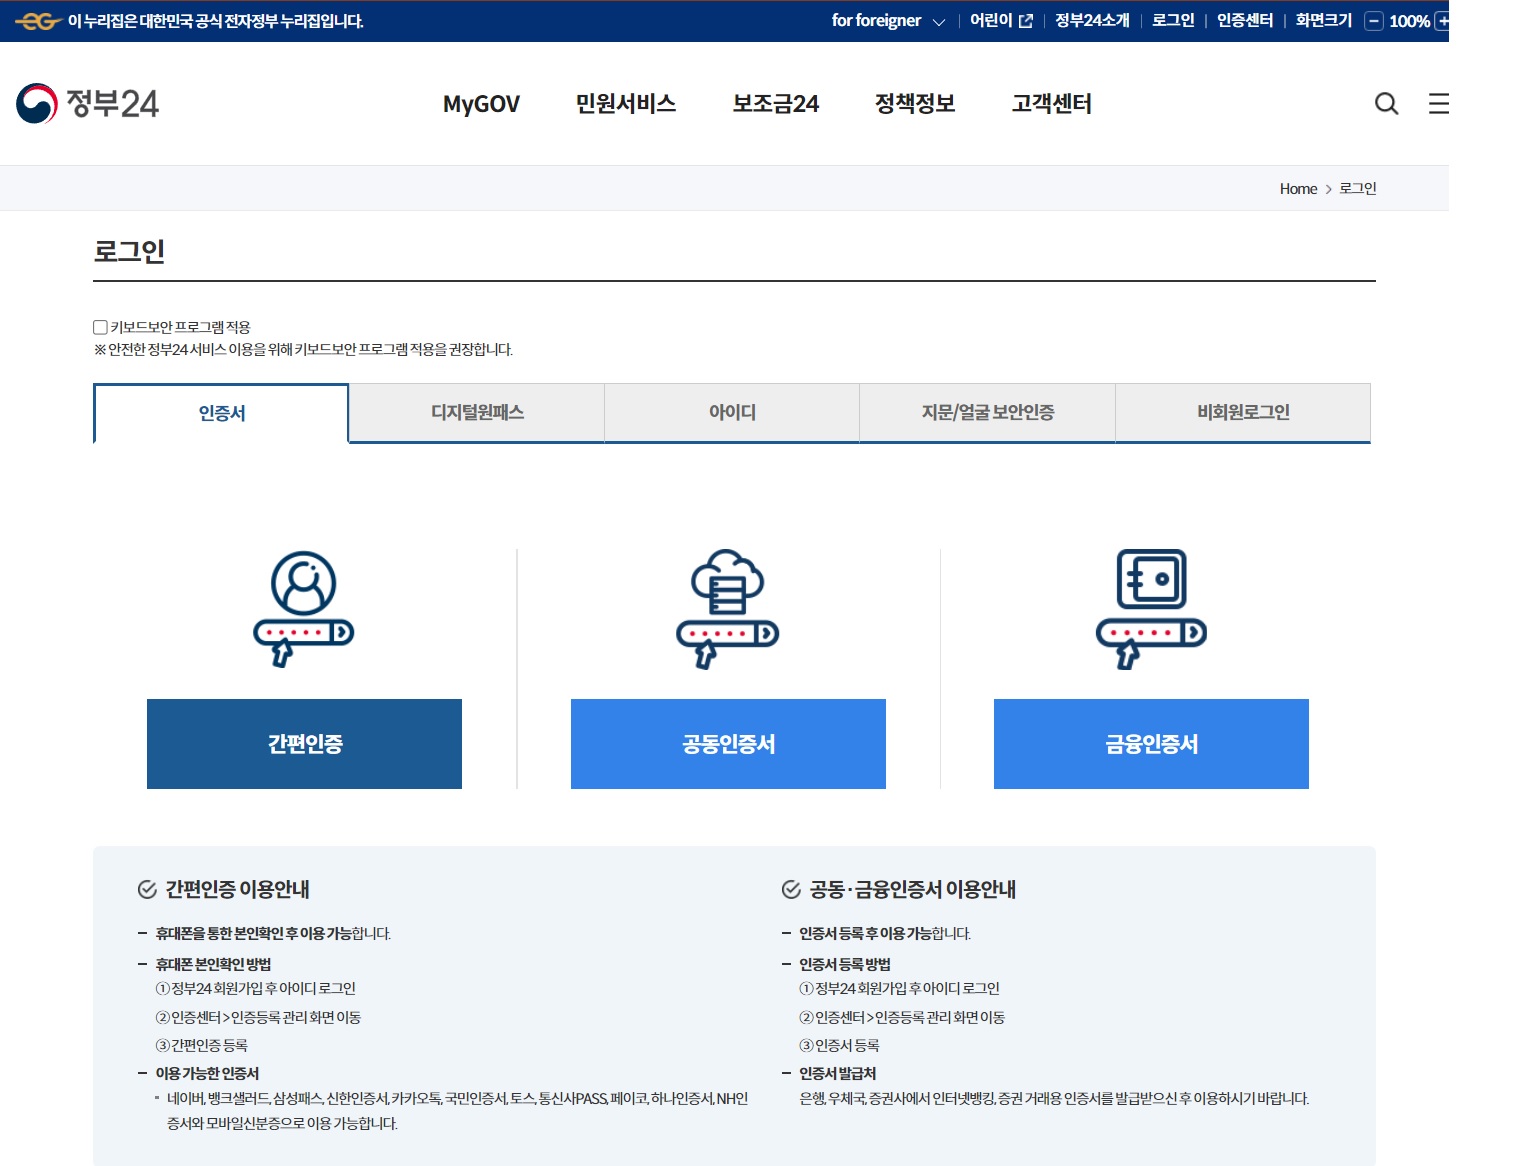Open the 지문/얼굴 보안인증 tab
This screenshot has height=1166, width=1536.
click(987, 412)
